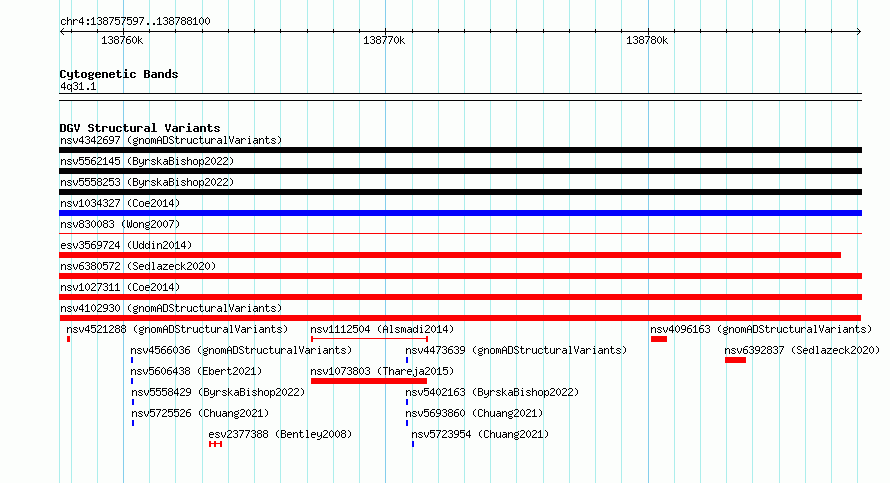This screenshot has height=483, width=890.
Task: Open the nsv5606438 Ebert2021 label
Action: [196, 371]
